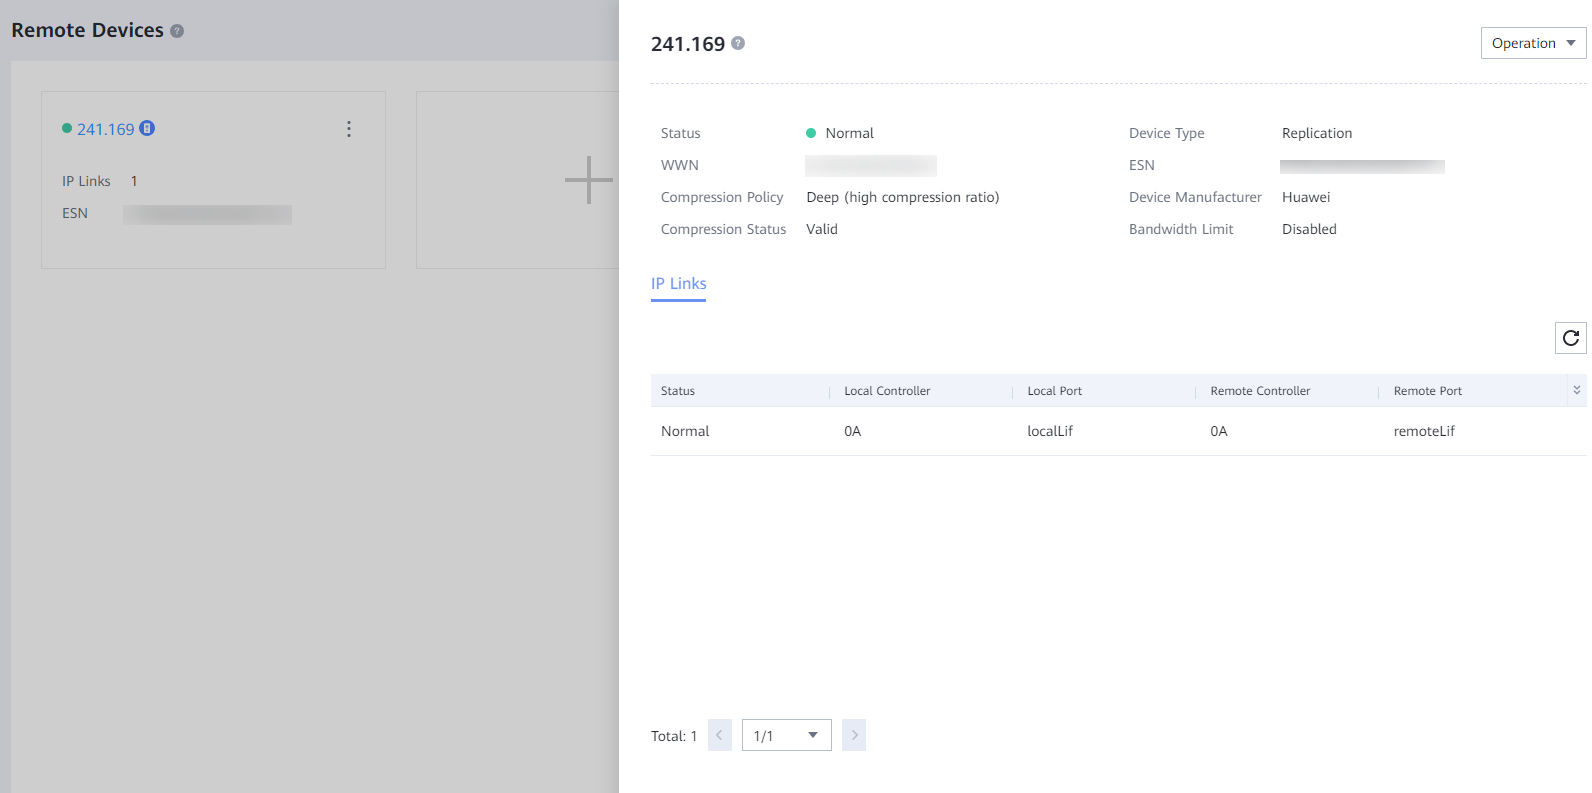Click the Local Controller column header
This screenshot has height=793, width=1592.
click(x=887, y=391)
